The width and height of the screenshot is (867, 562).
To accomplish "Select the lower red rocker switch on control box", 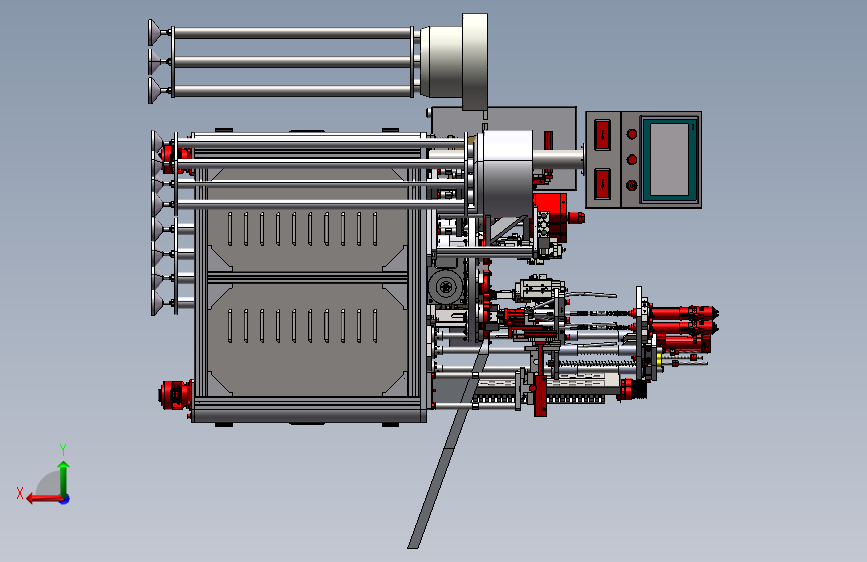I will click(602, 184).
